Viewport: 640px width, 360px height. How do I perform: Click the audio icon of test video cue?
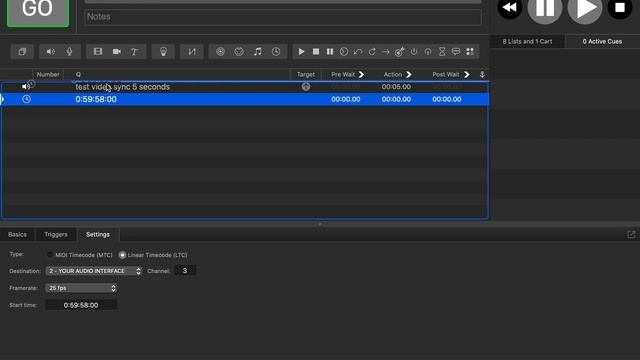tap(26, 87)
